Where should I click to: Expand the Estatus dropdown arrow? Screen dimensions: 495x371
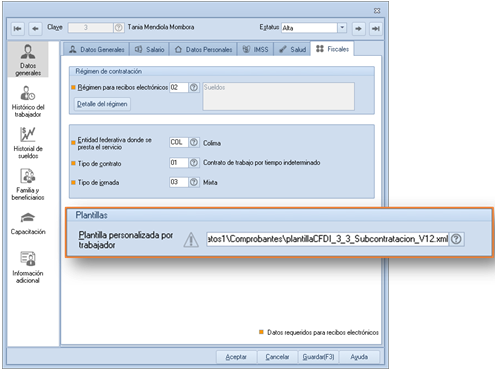pyautogui.click(x=342, y=28)
